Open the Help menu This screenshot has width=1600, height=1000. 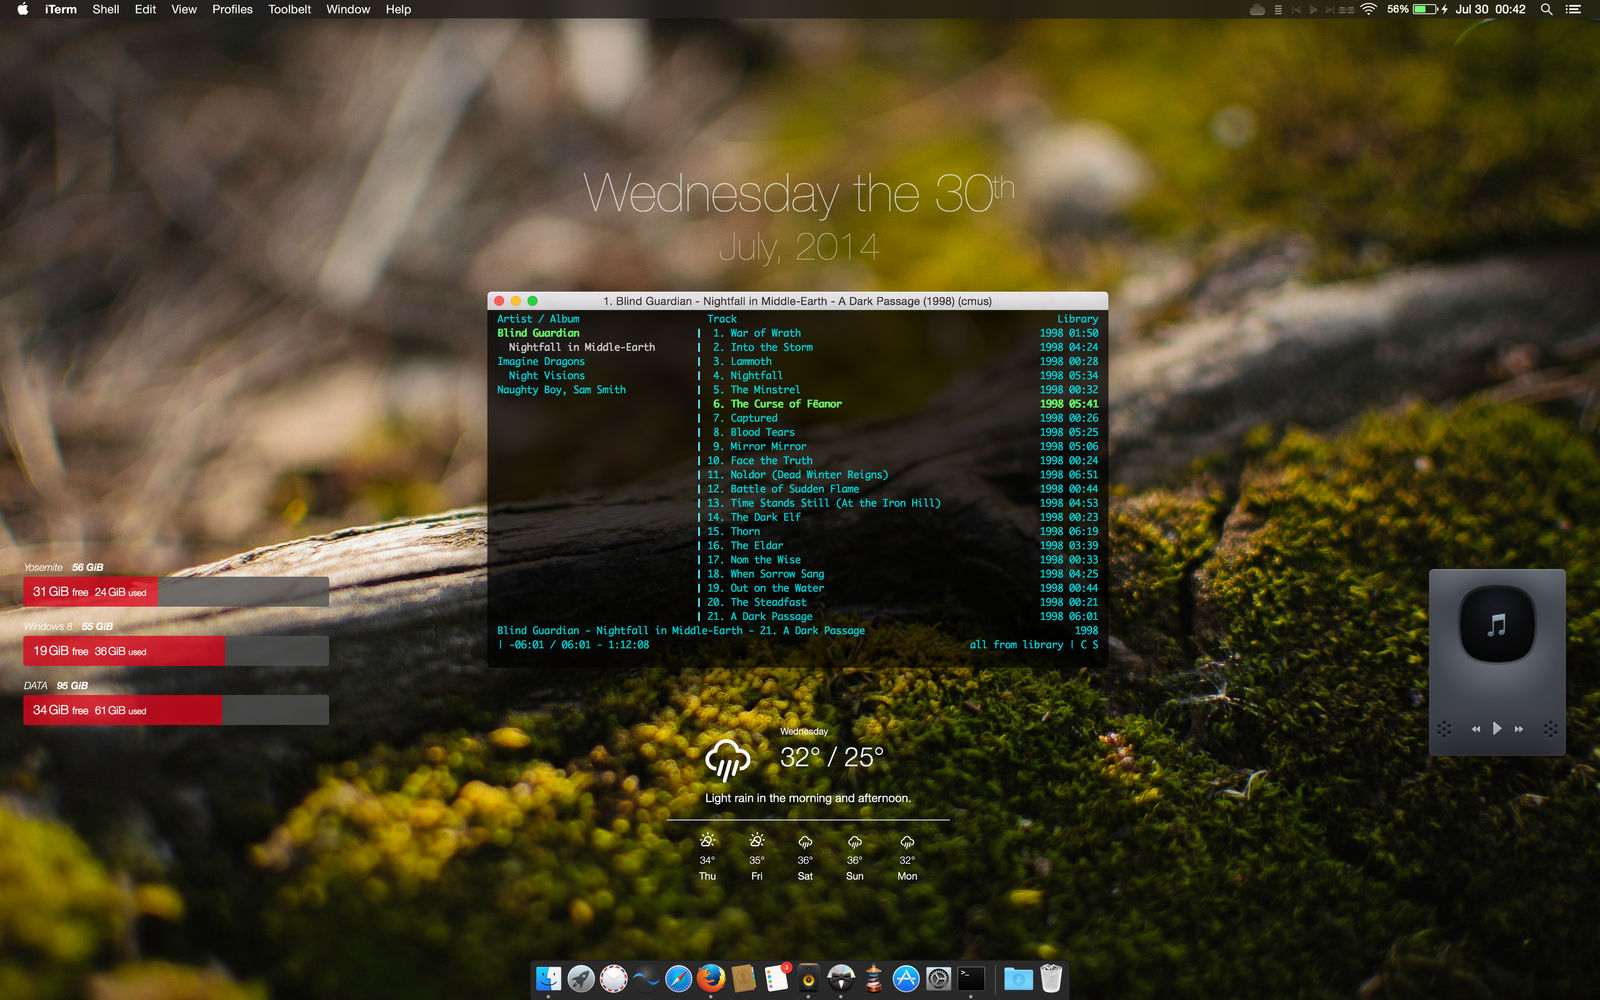pos(398,9)
